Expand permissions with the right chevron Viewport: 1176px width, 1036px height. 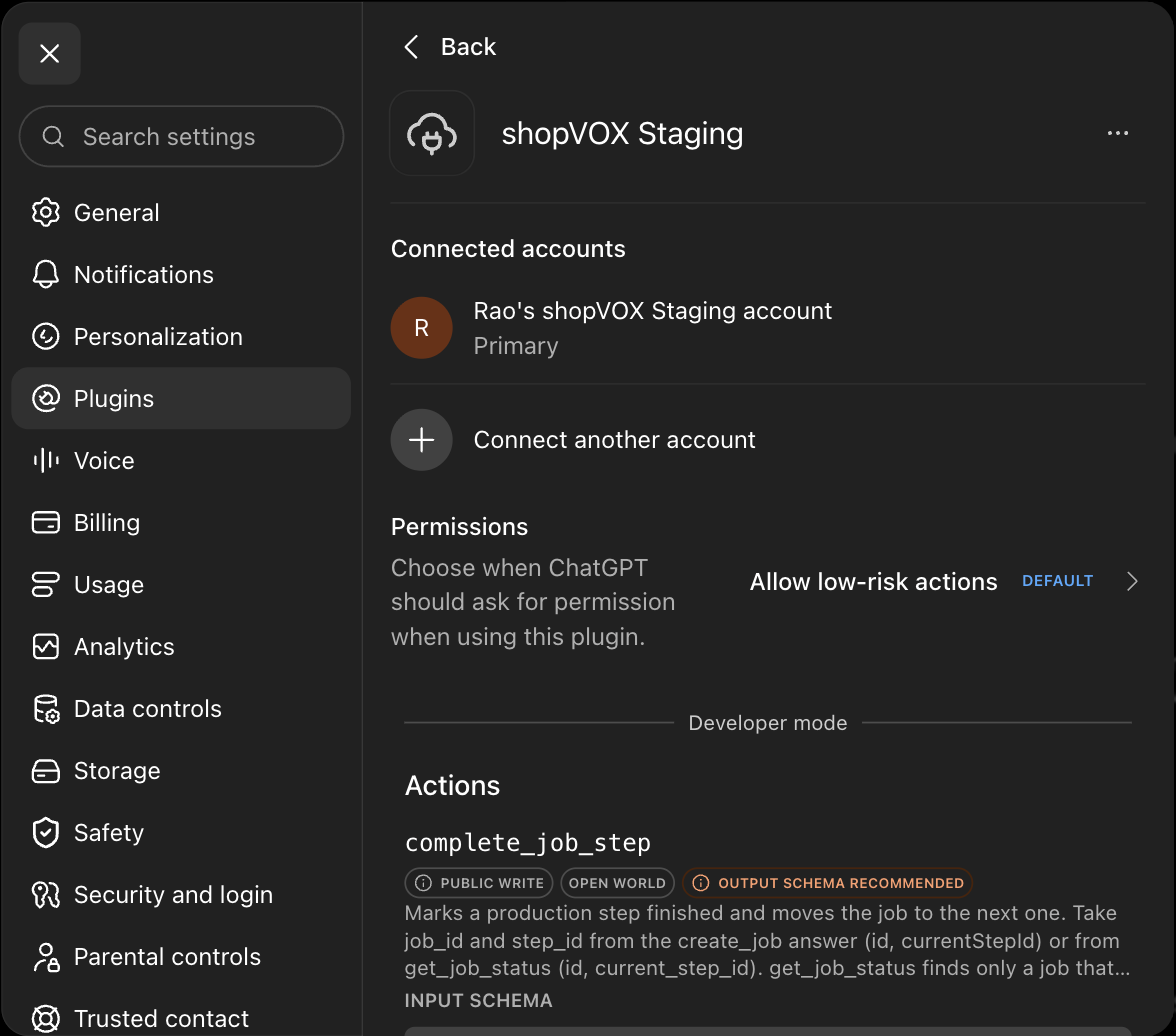click(1132, 581)
